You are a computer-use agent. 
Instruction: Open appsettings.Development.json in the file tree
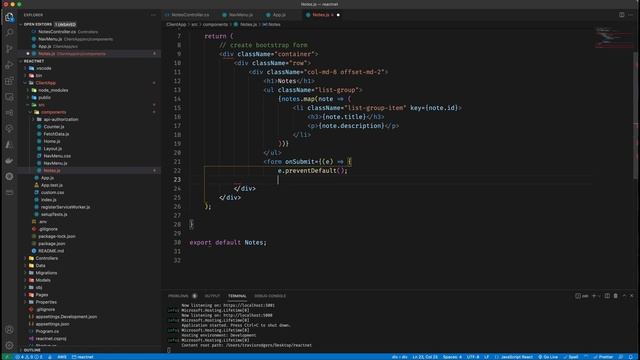tap(66, 317)
